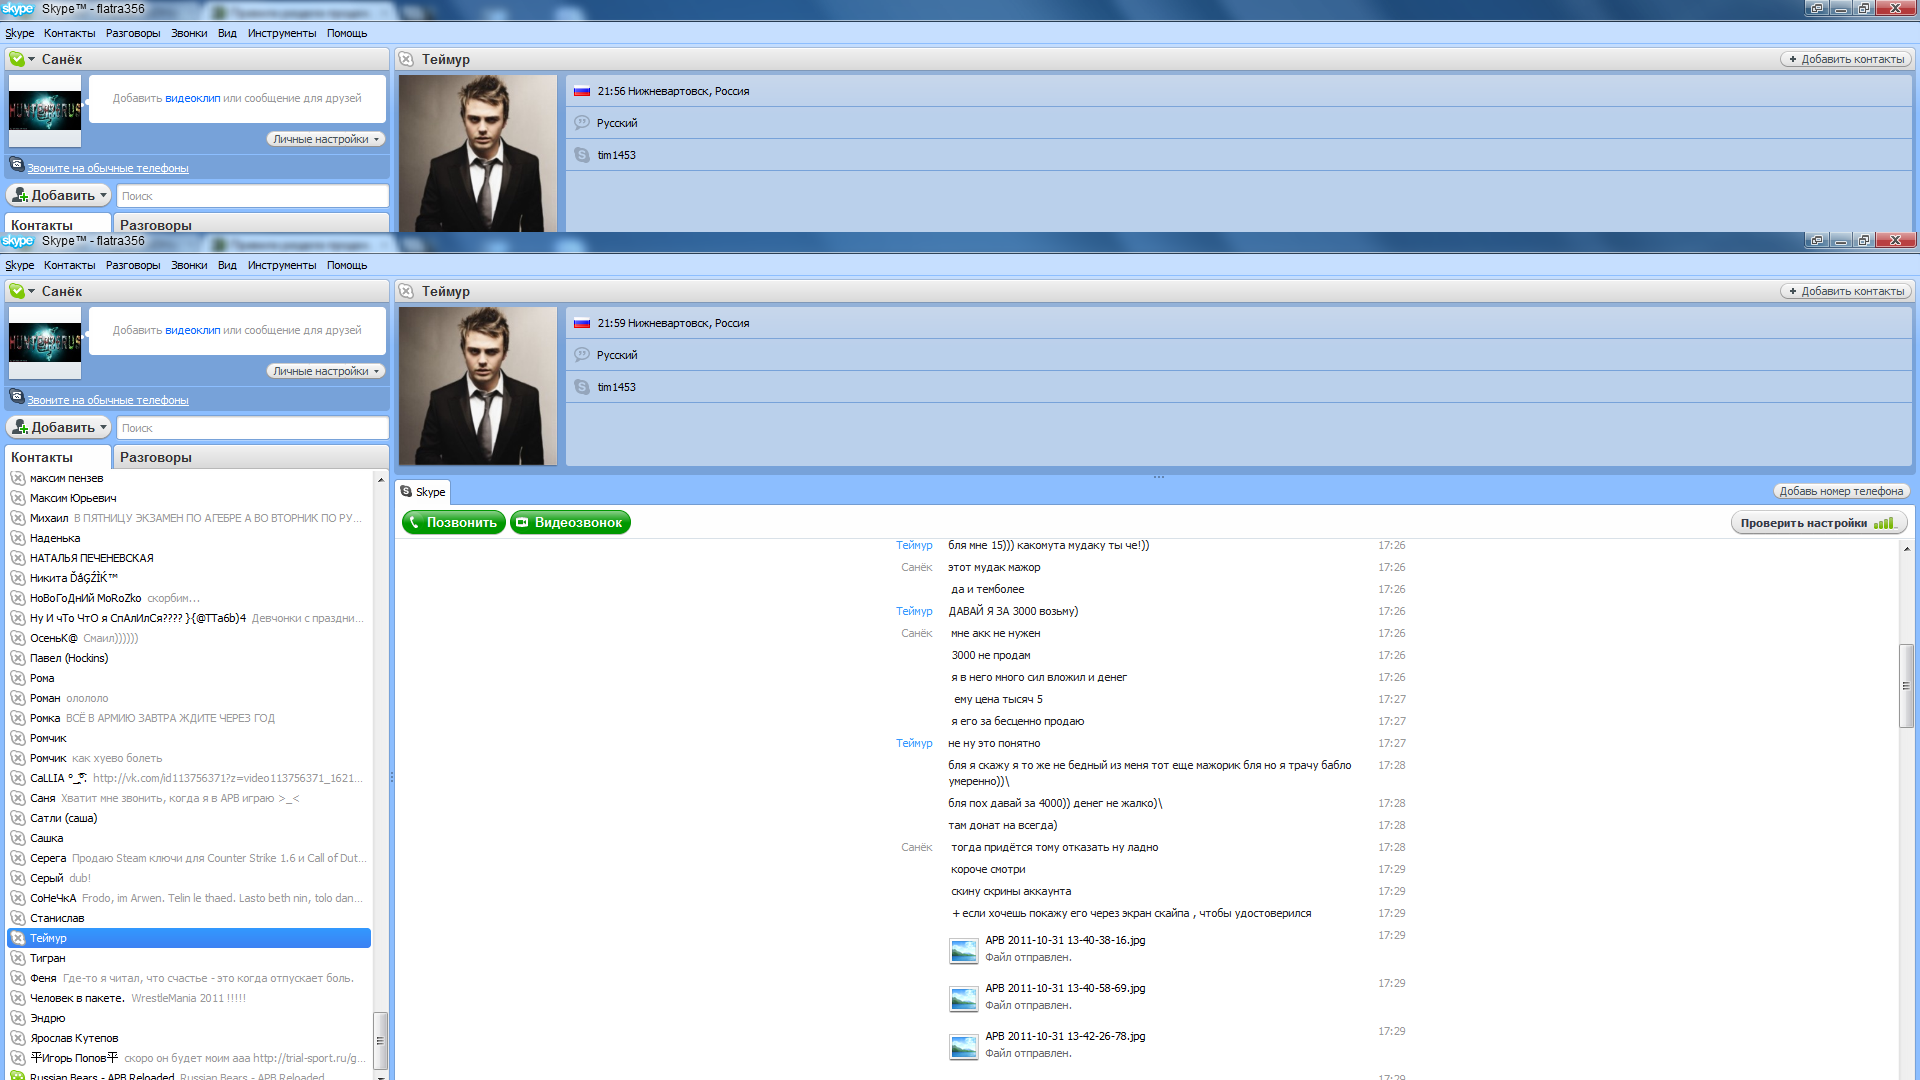
Task: Select contact row Сатли (саша)
Action: click(x=190, y=818)
